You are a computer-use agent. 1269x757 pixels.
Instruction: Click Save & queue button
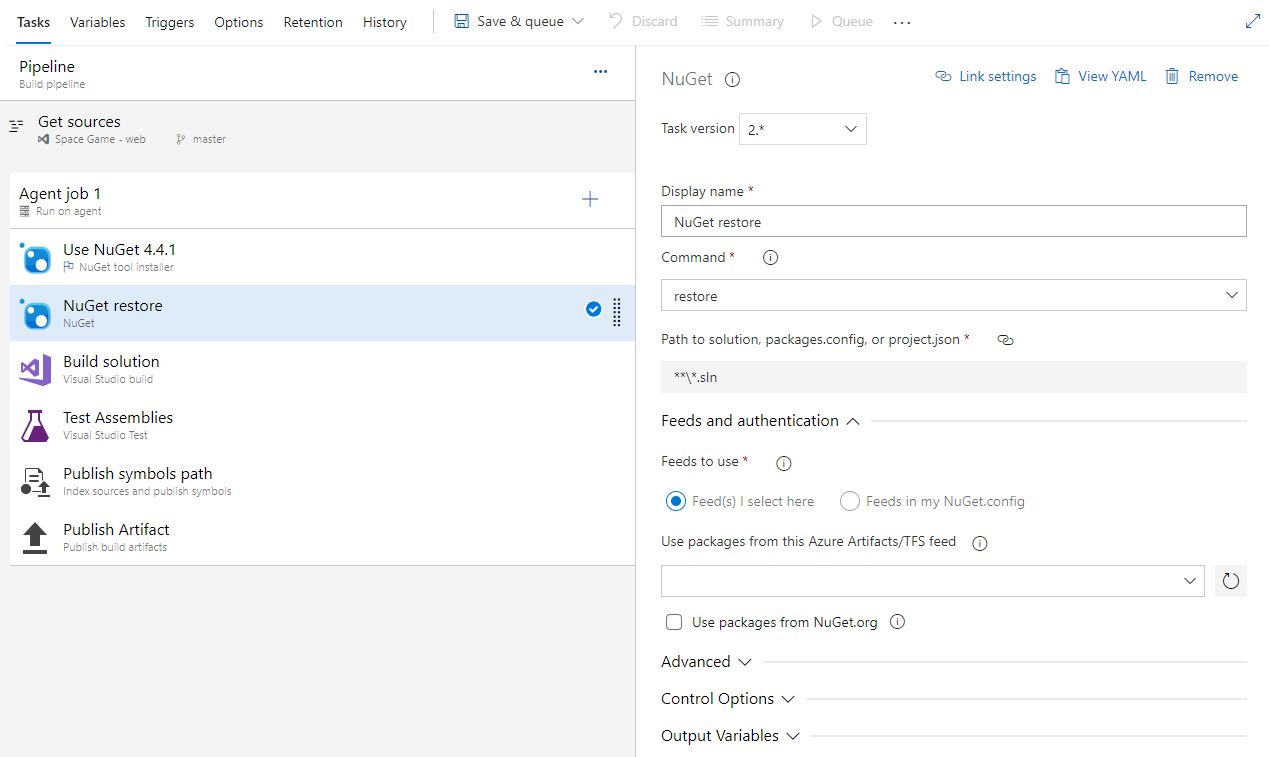[x=508, y=21]
